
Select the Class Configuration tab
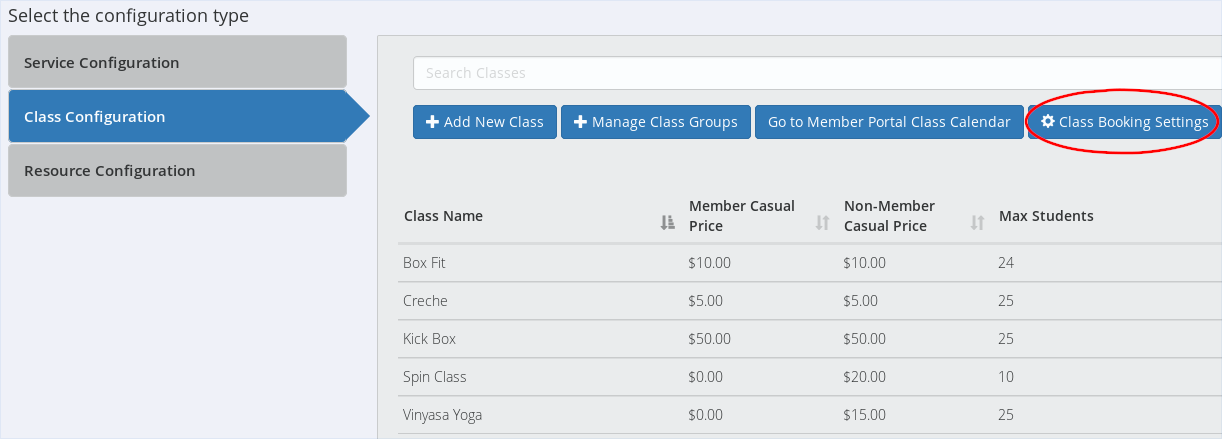[x=177, y=116]
